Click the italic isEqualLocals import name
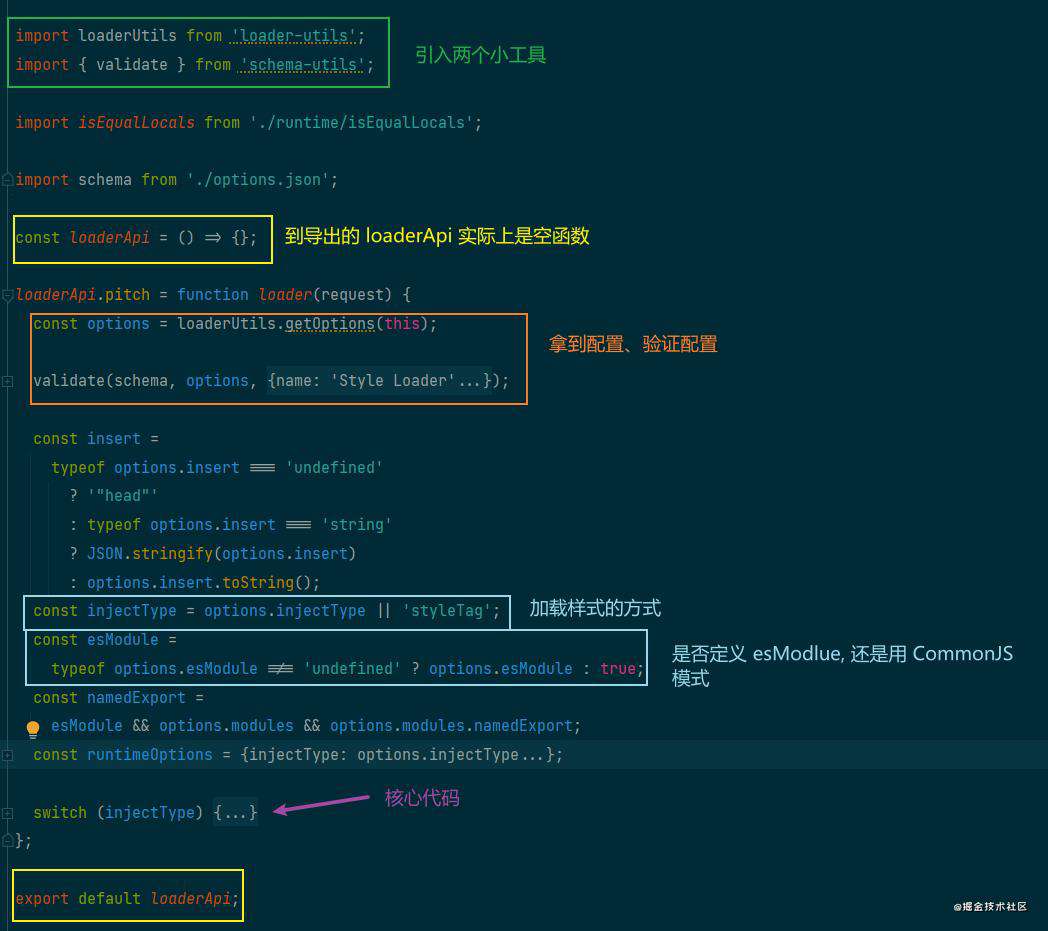Image resolution: width=1048 pixels, height=931 pixels. coord(136,123)
